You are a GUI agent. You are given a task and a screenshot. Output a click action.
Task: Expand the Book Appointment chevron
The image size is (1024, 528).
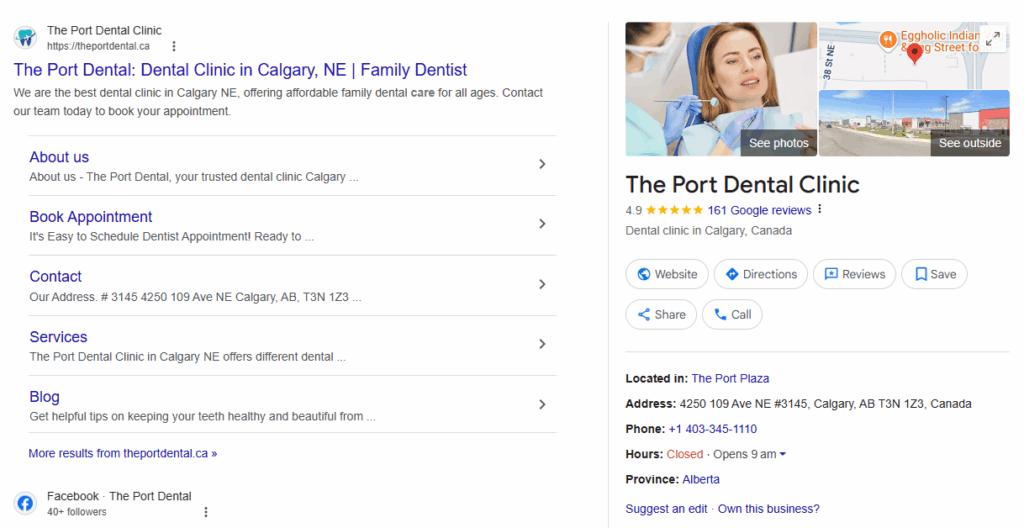(x=542, y=224)
